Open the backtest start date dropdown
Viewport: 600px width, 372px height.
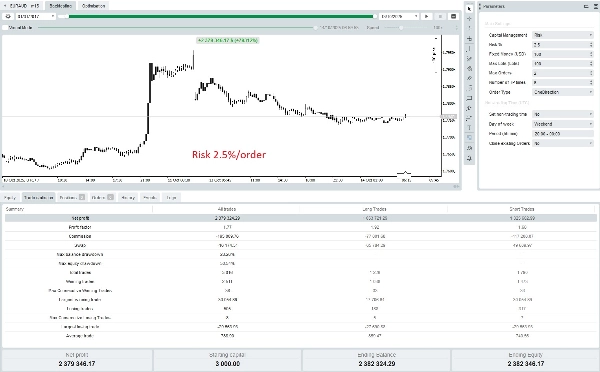point(36,16)
